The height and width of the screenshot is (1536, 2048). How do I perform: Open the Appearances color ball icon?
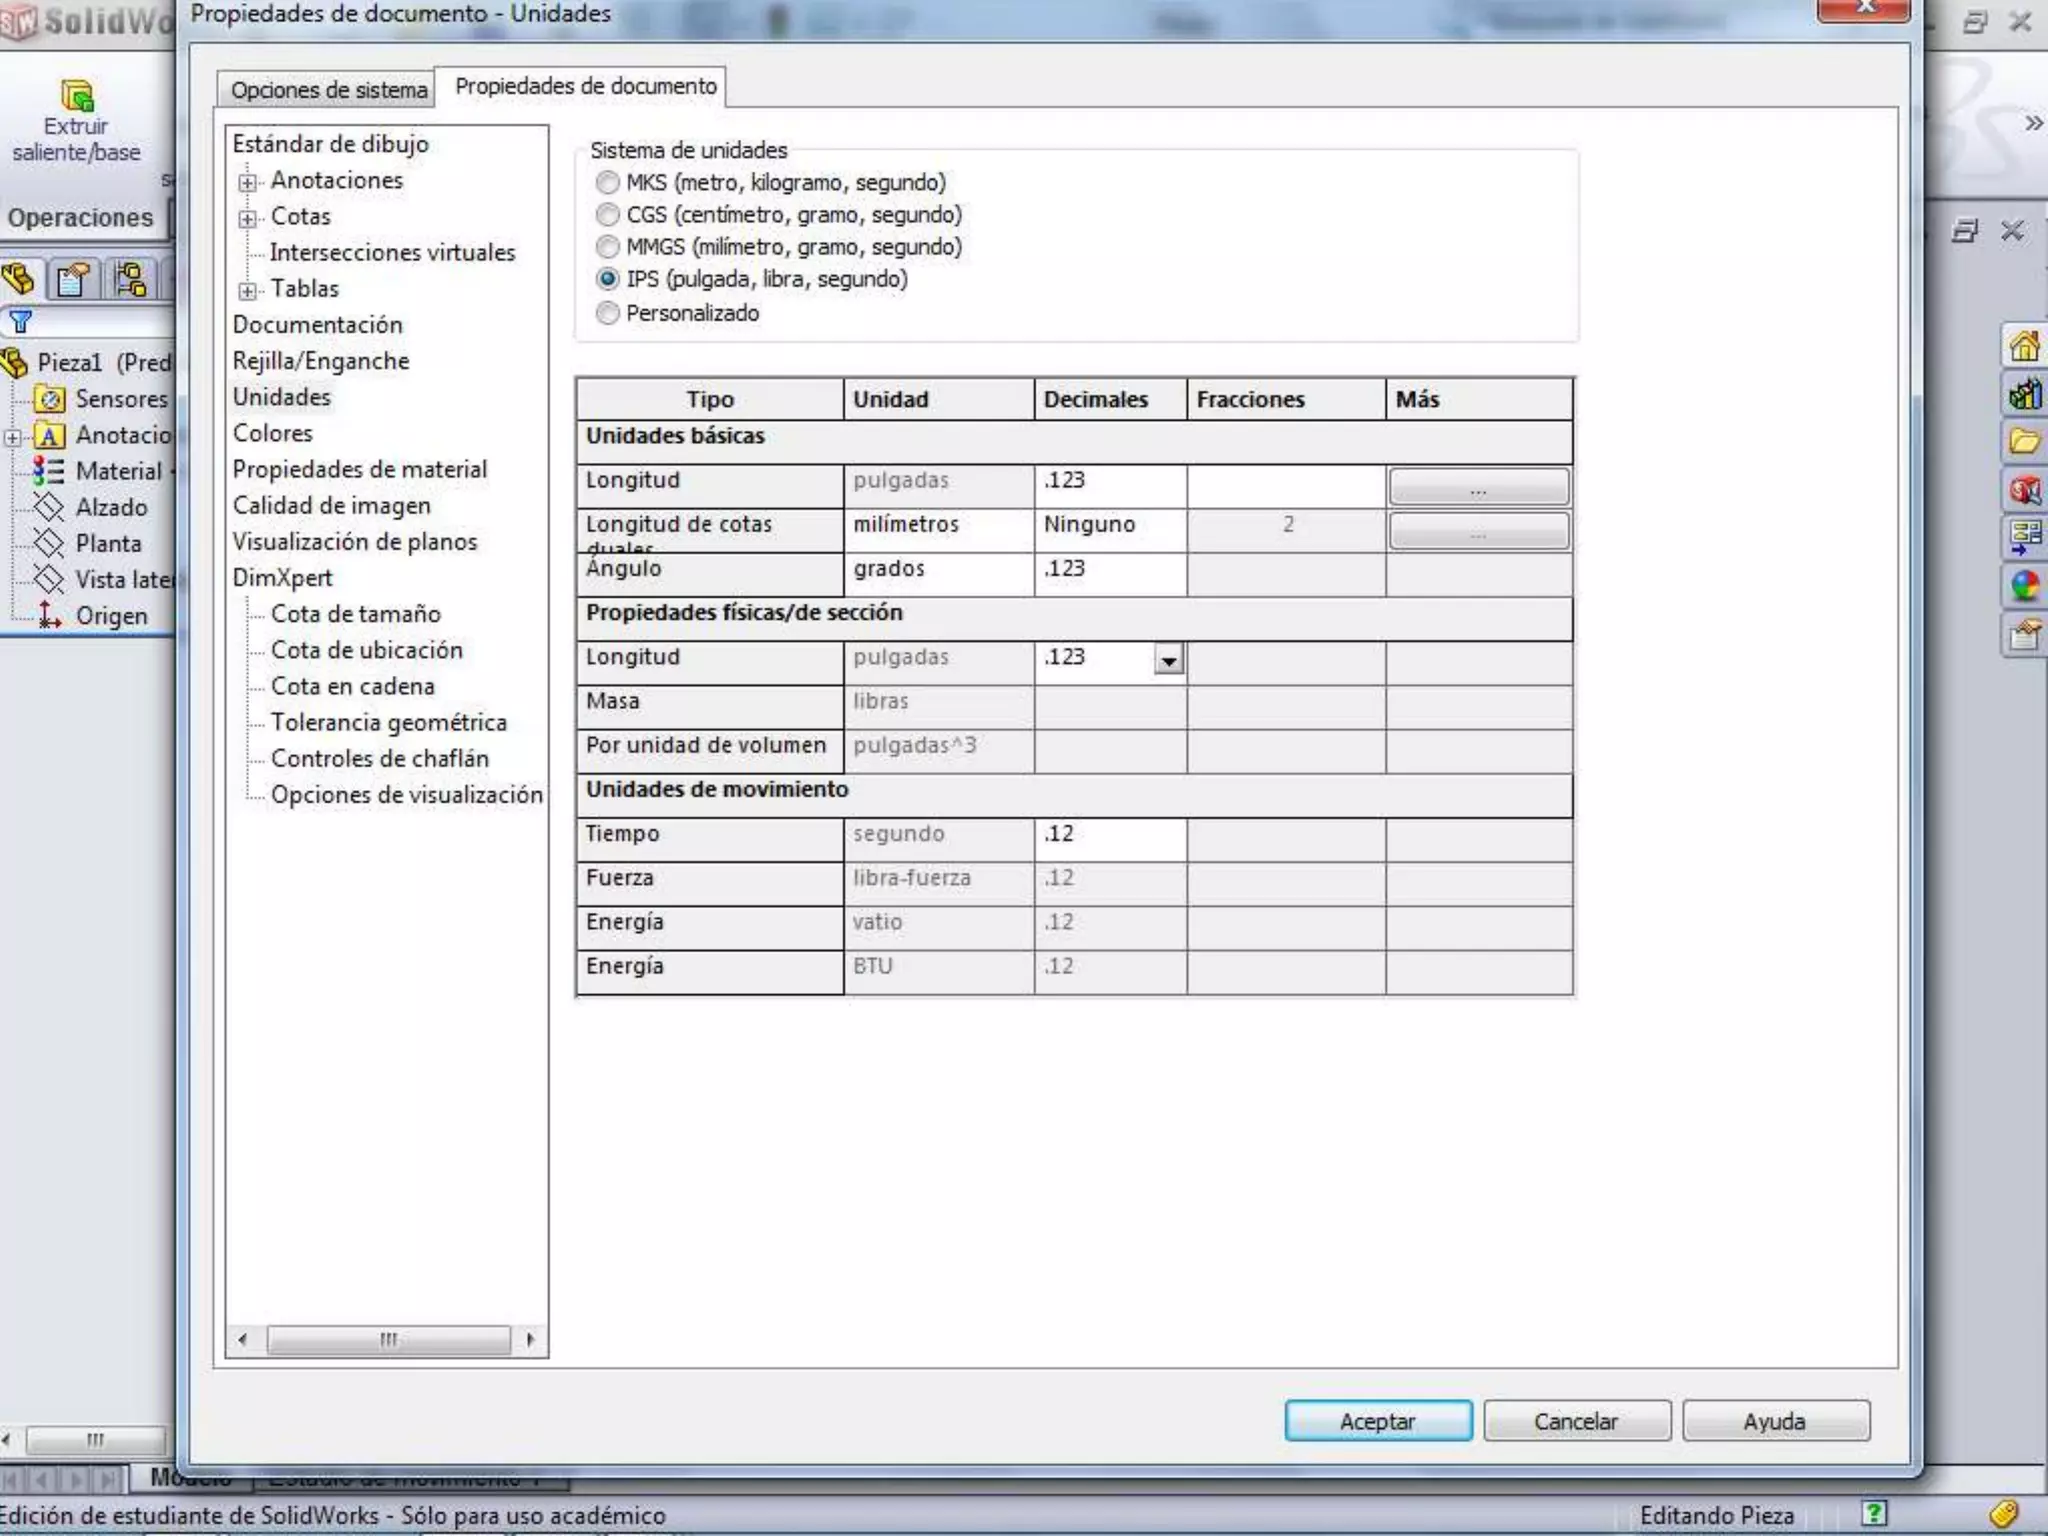tap(2024, 586)
